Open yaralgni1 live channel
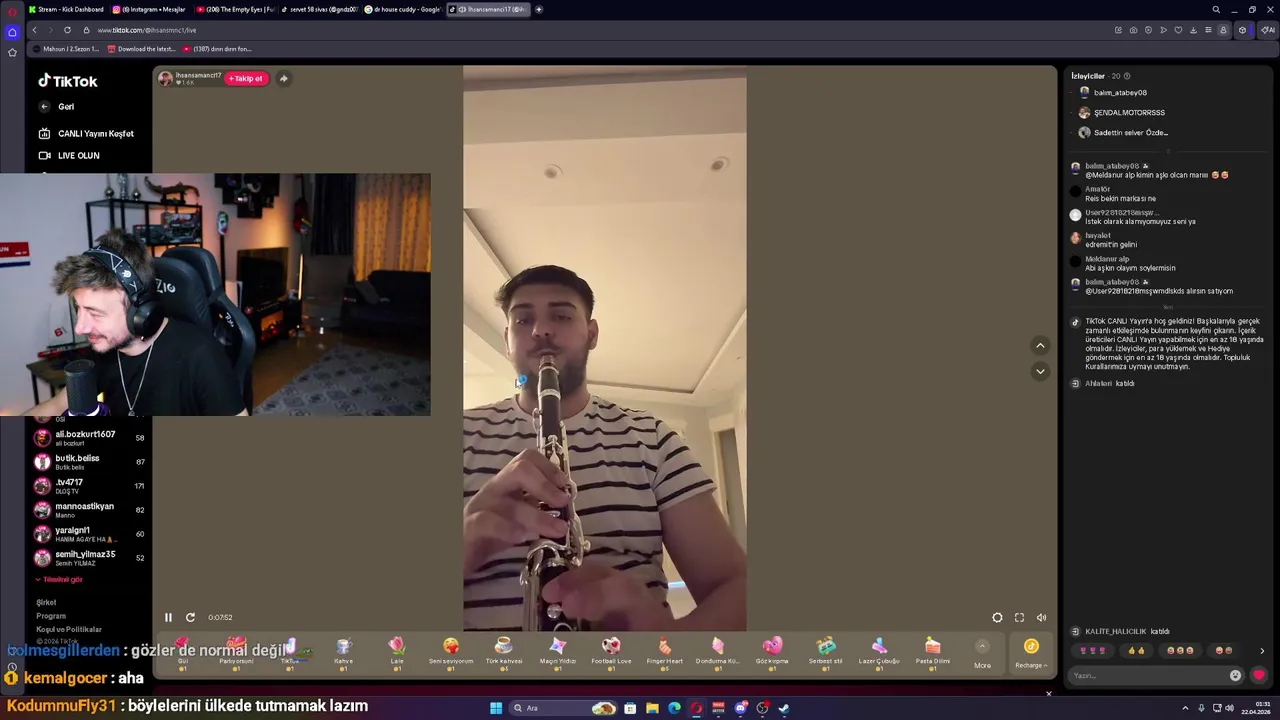 pyautogui.click(x=90, y=534)
